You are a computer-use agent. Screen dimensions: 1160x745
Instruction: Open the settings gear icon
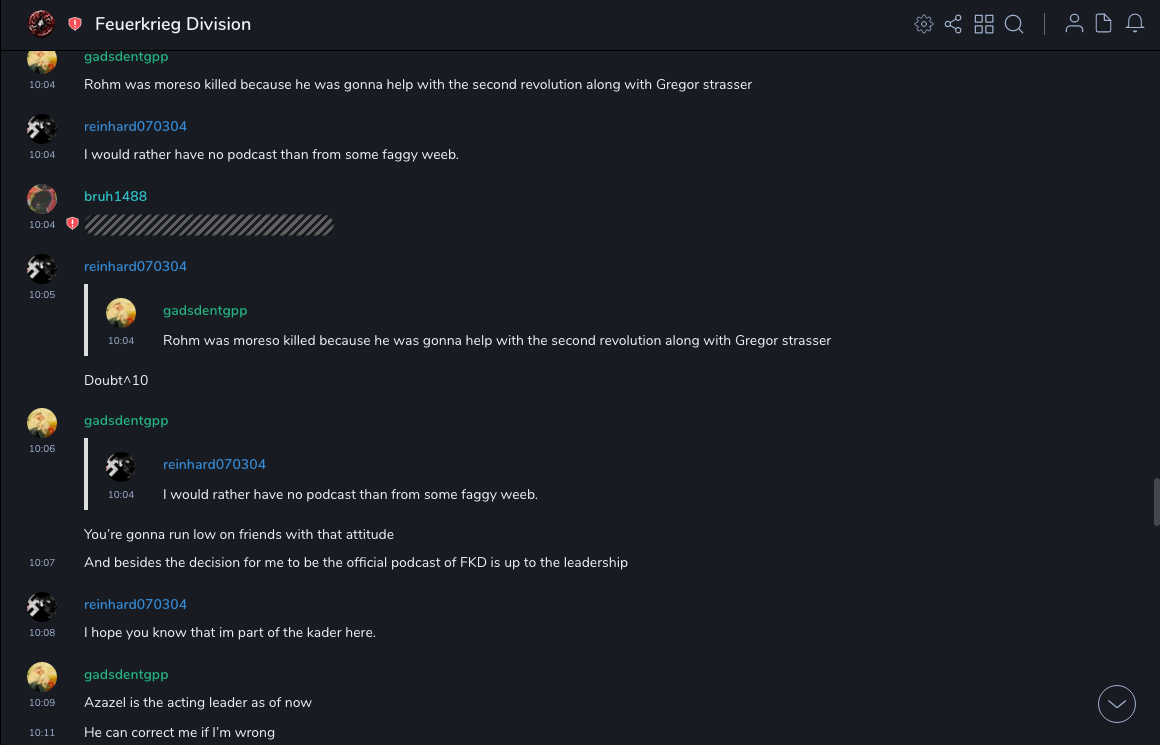pos(924,24)
